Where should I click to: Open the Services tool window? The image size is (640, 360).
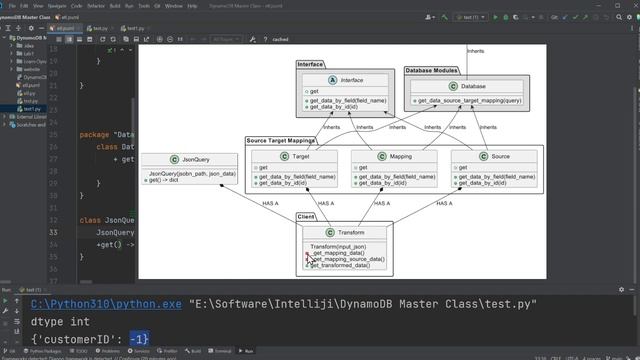click(139, 351)
